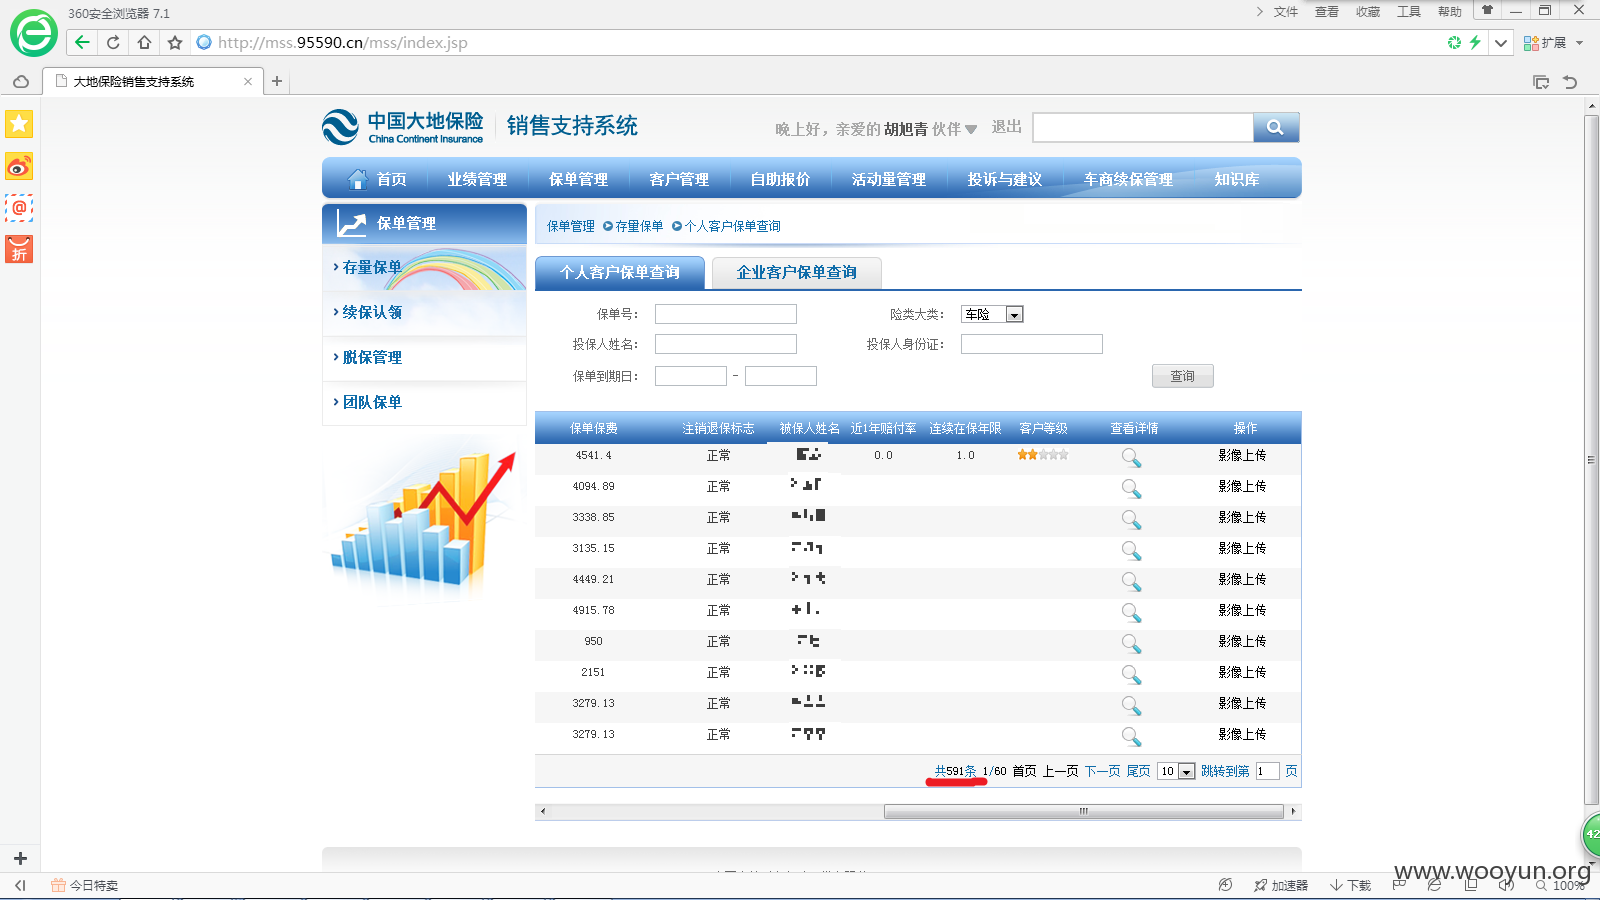The image size is (1600, 900).
Task: Open the address bar history dropdown arrow
Action: [1501, 43]
